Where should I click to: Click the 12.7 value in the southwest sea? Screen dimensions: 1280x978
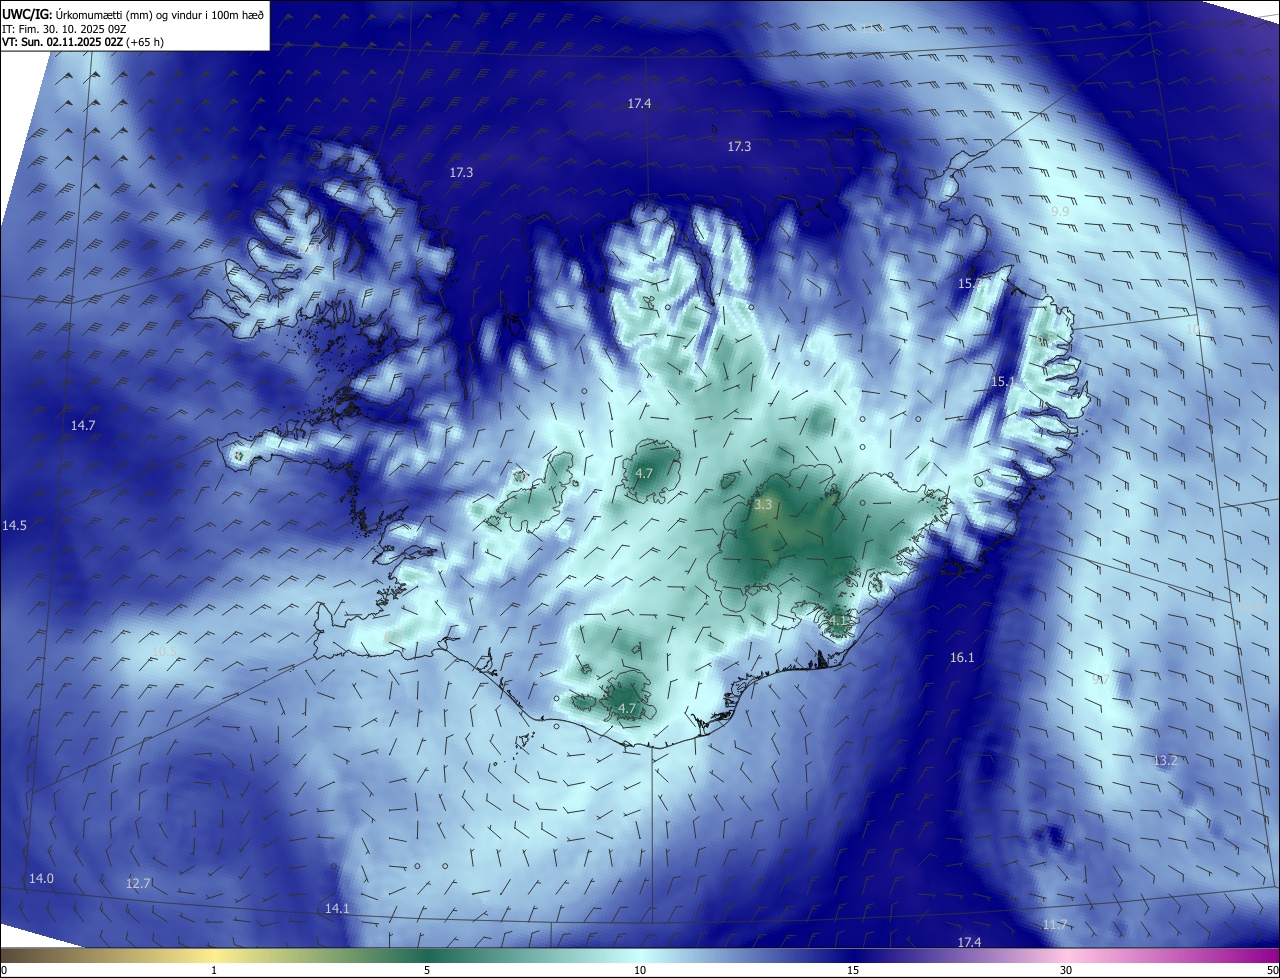tap(138, 884)
